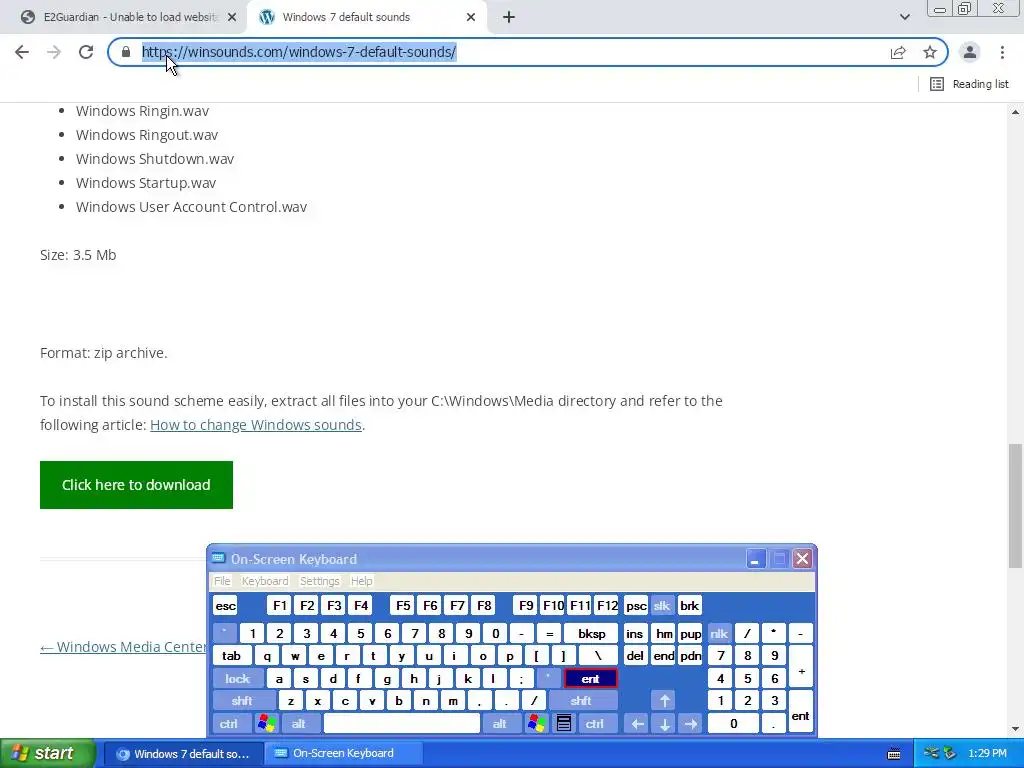Viewport: 1024px width, 768px height.
Task: Toggle the left shft key
Action: tap(242, 701)
